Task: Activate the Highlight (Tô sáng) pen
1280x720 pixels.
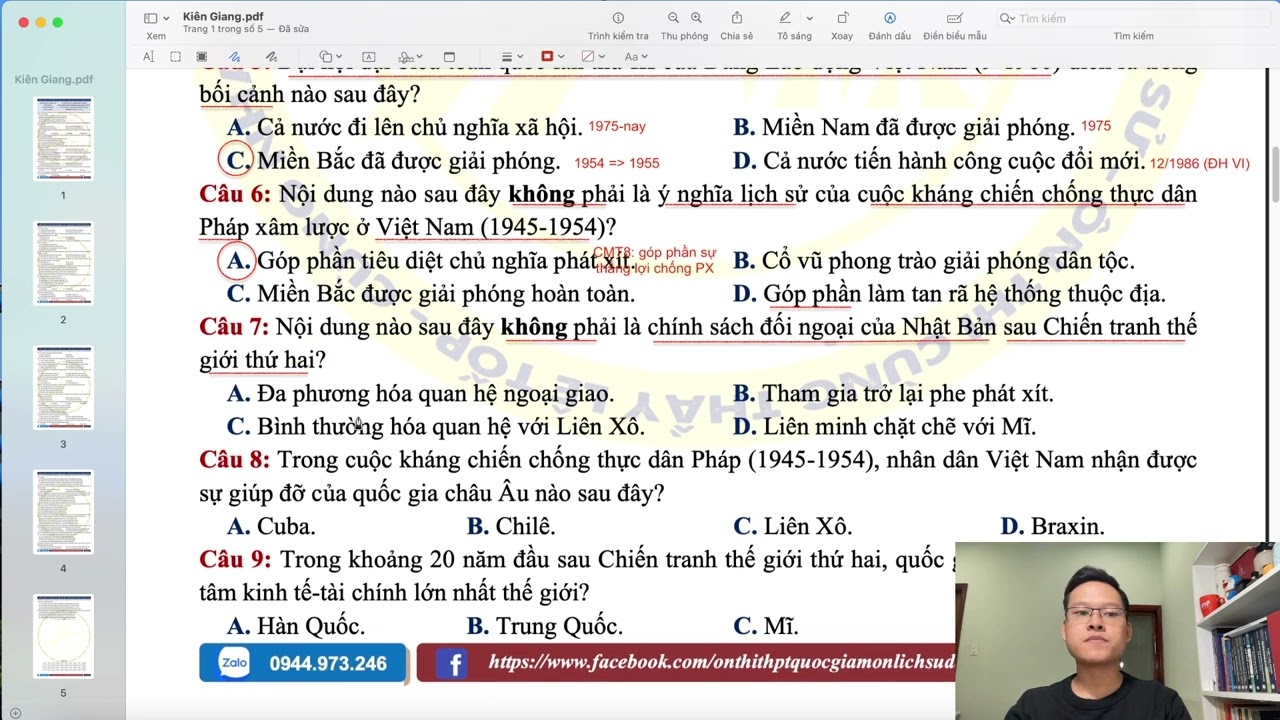Action: click(x=786, y=18)
